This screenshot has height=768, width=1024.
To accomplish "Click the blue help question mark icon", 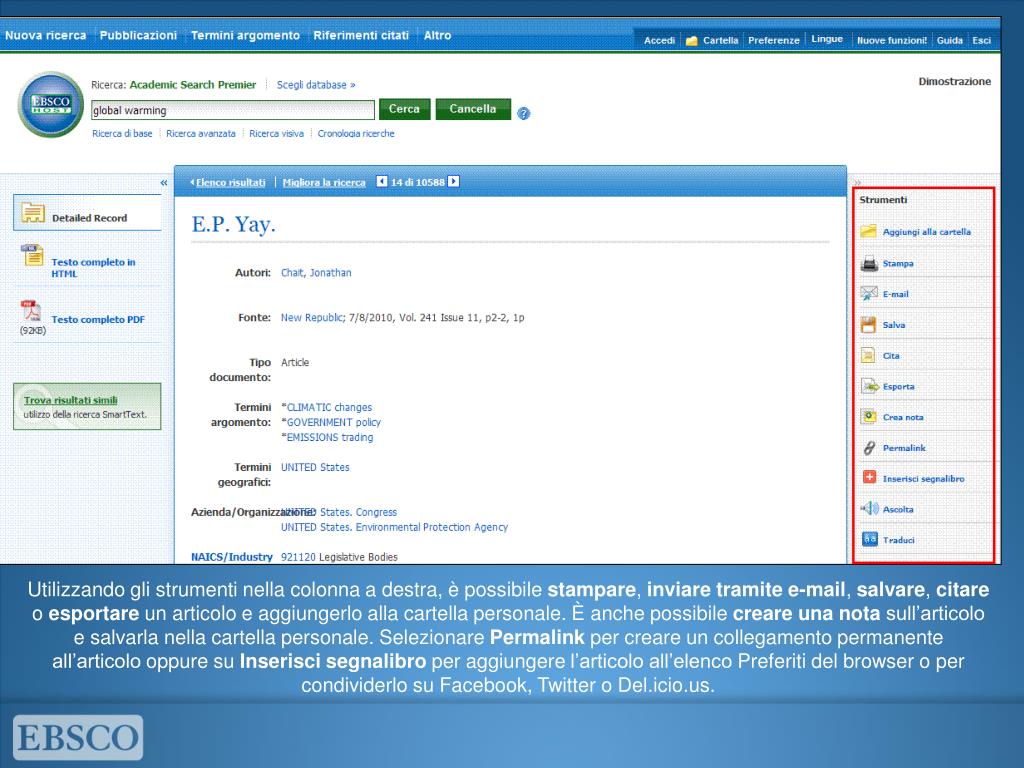I will point(523,114).
